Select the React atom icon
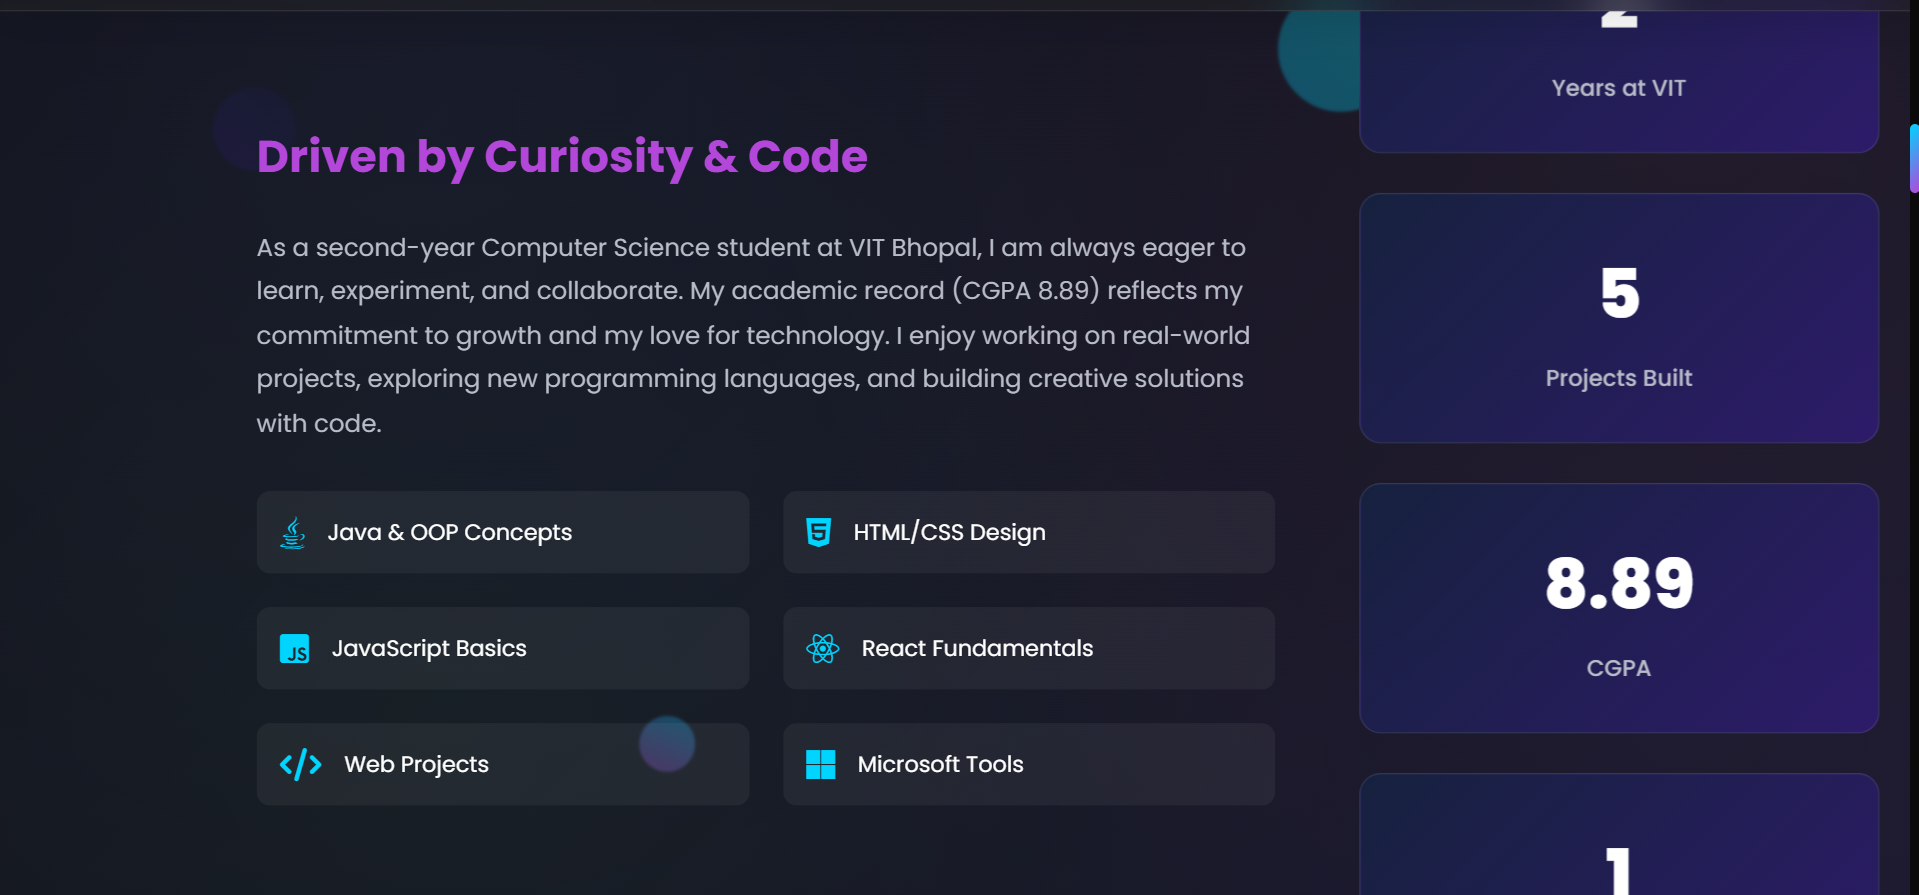Viewport: 1919px width, 895px height. click(822, 648)
